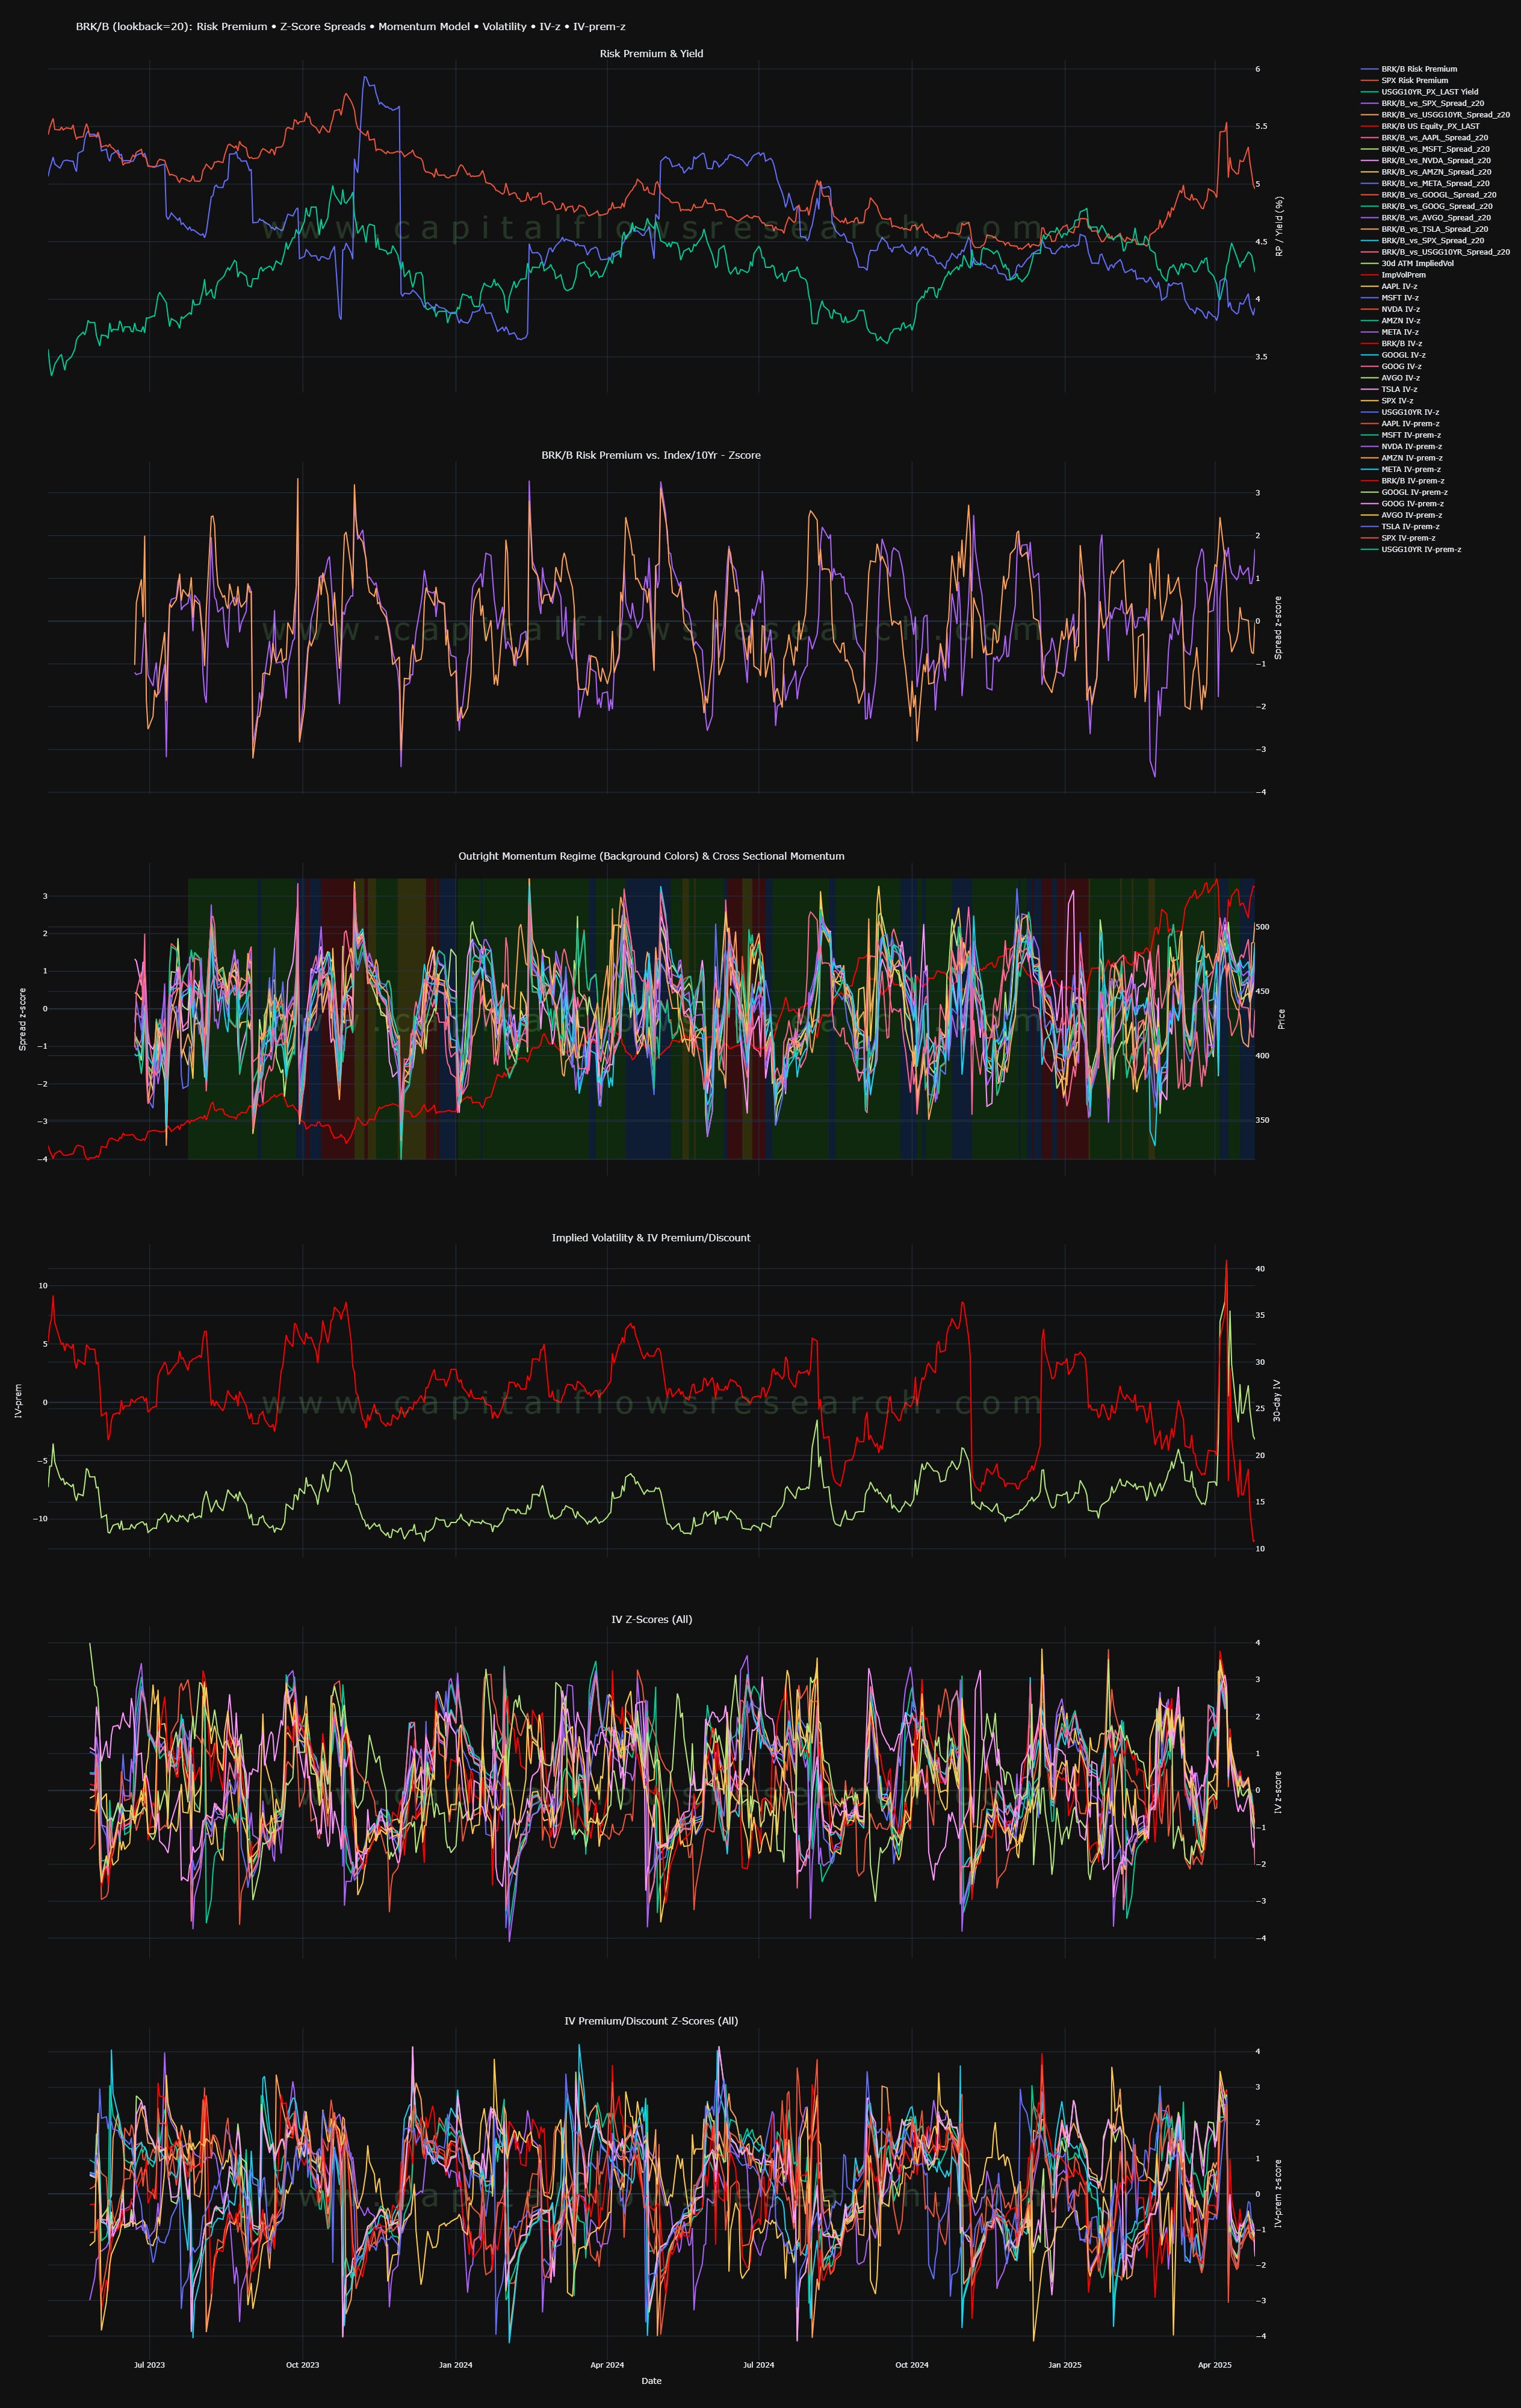Viewport: 1521px width, 2408px height.
Task: Toggle cyan BRK/B_vs_SPX_Spread_z20 legend entry
Action: [1423, 240]
